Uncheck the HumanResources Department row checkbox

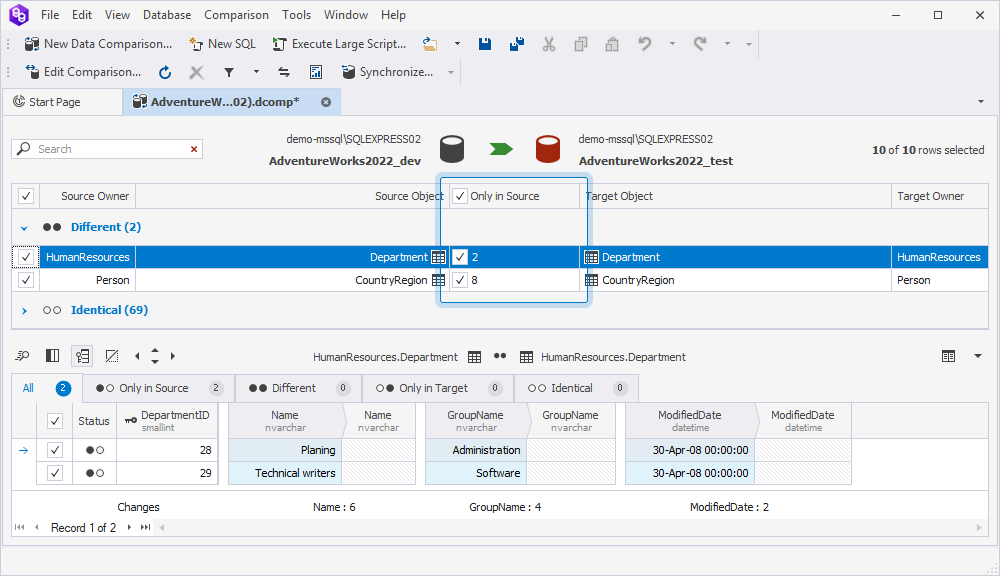(x=26, y=257)
